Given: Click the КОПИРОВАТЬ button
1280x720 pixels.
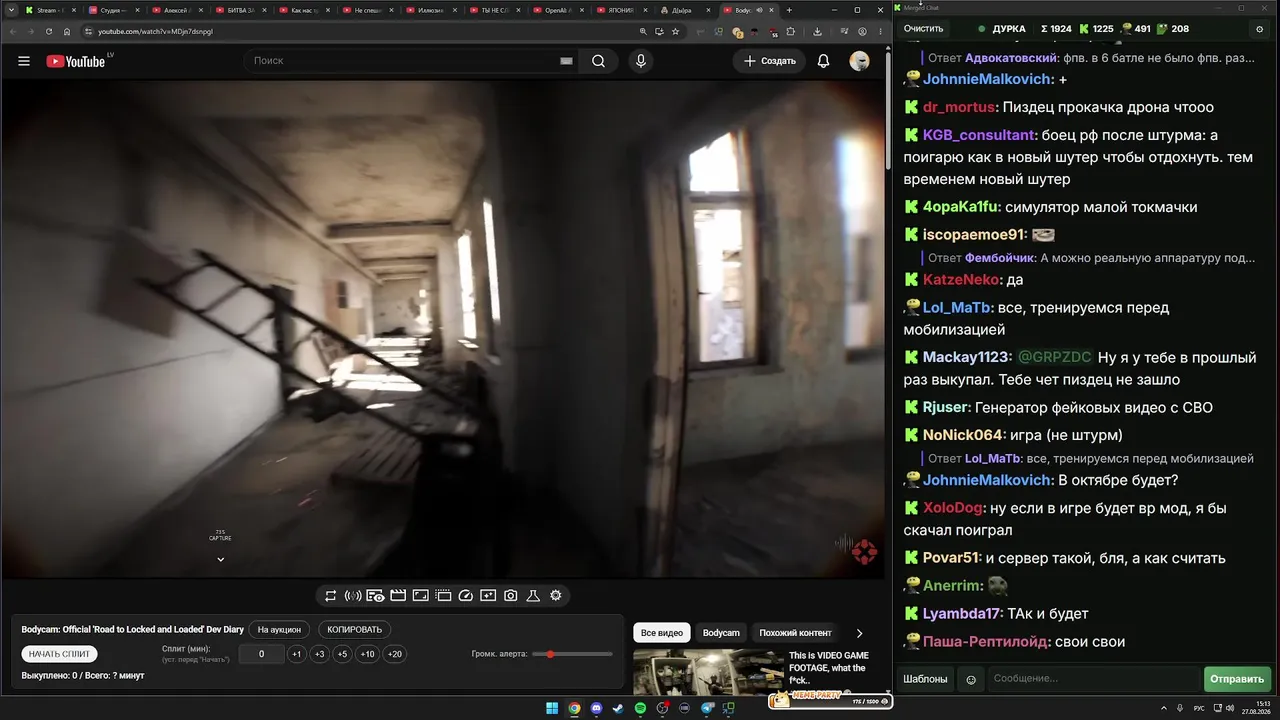Looking at the screenshot, I should tap(355, 630).
